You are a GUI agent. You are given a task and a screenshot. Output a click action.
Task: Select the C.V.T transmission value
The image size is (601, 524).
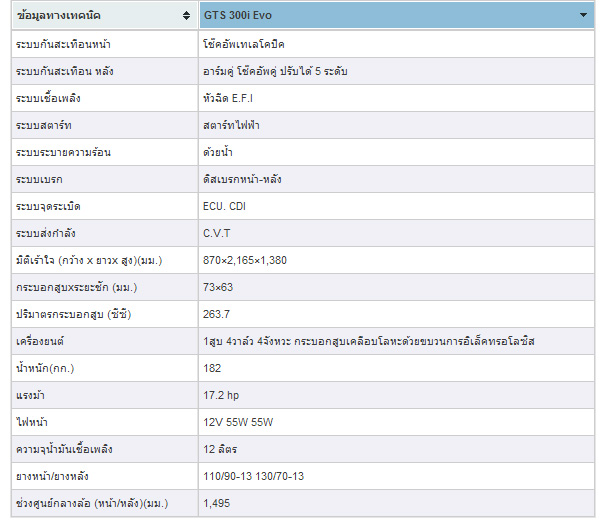coord(217,233)
